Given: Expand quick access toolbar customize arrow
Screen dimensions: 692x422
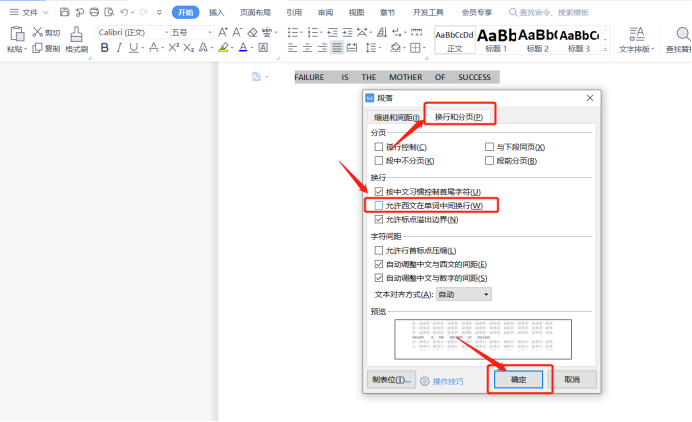Looking at the screenshot, I should tap(159, 12).
